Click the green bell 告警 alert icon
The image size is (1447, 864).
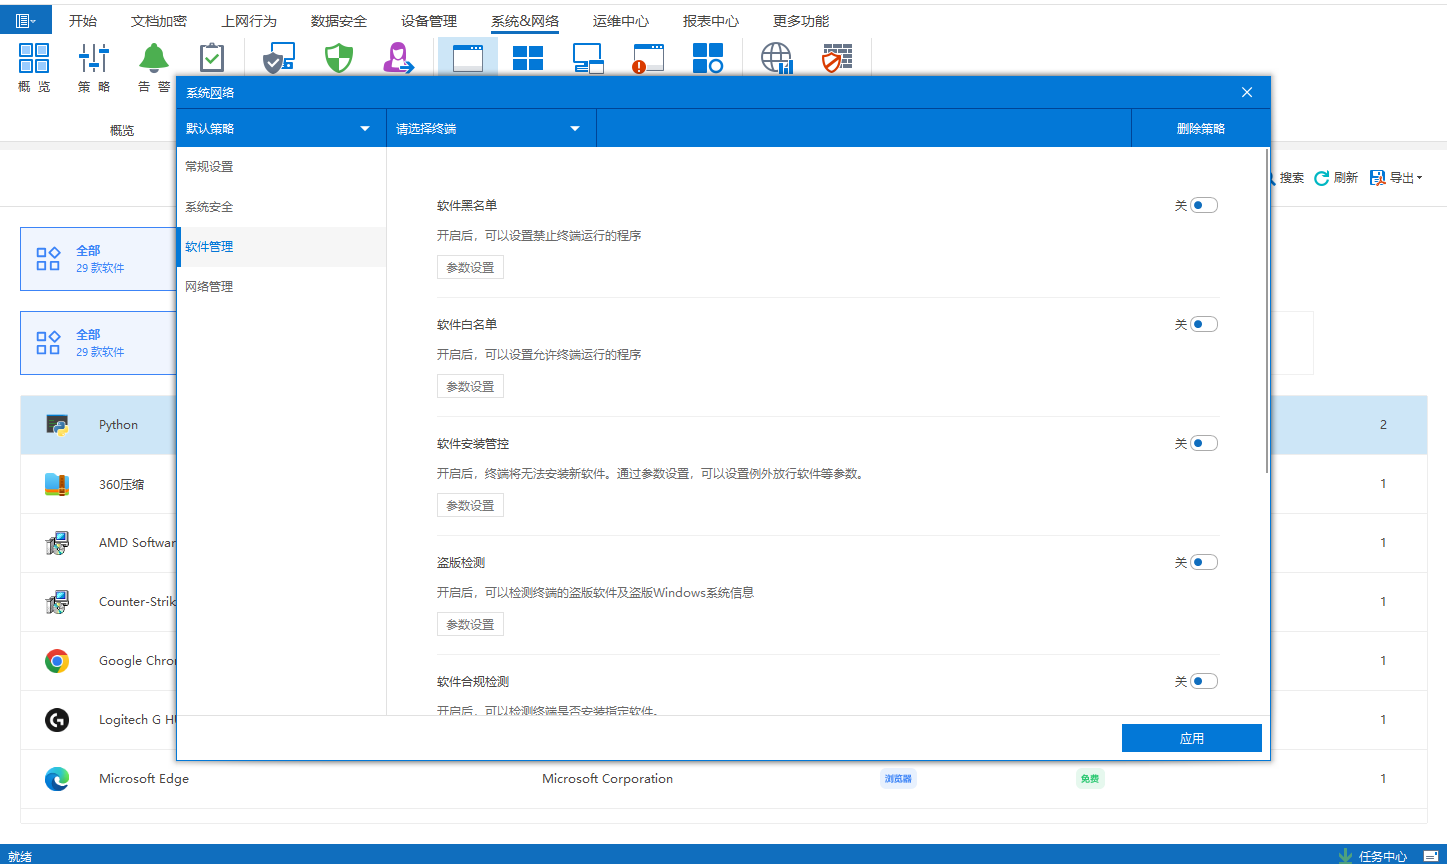point(154,58)
